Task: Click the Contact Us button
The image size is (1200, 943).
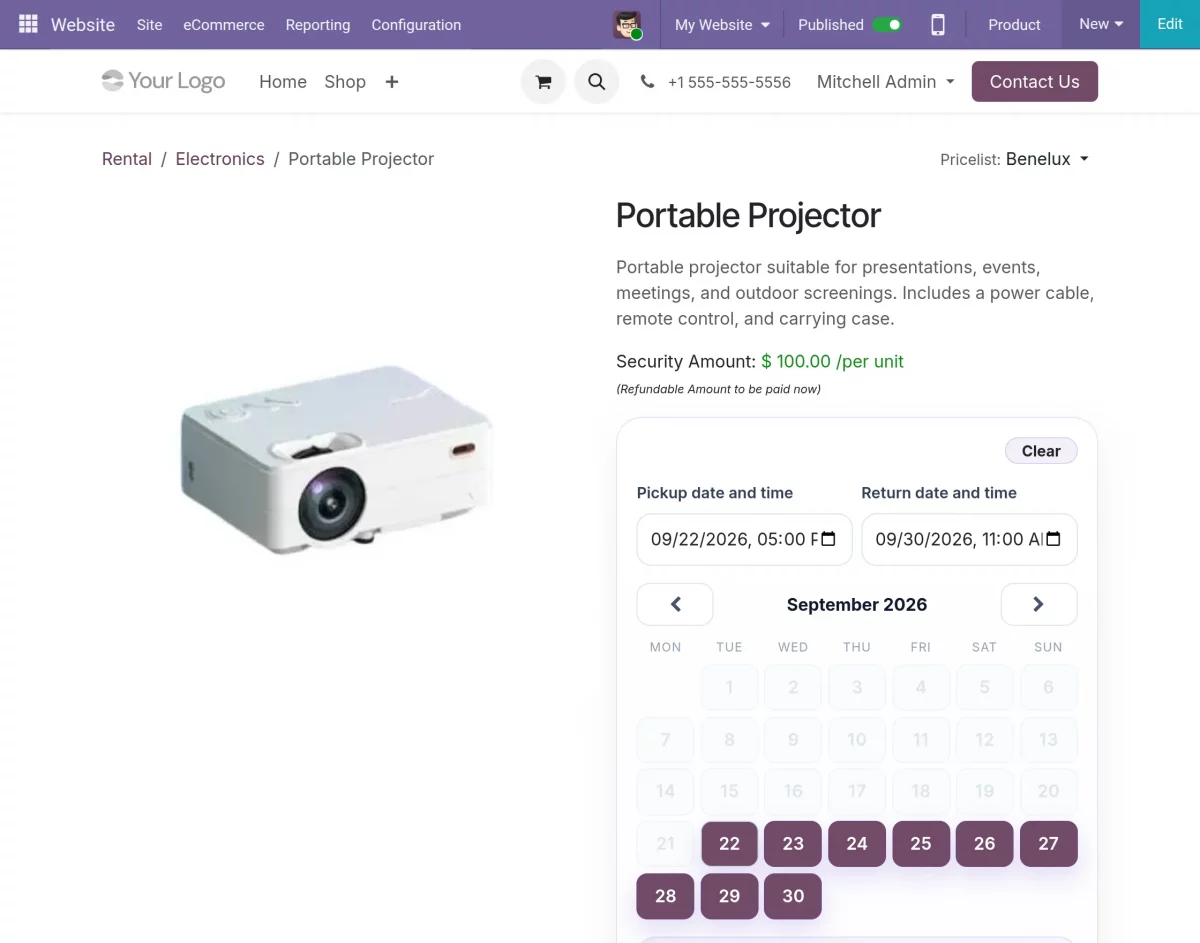Action: pos(1035,82)
